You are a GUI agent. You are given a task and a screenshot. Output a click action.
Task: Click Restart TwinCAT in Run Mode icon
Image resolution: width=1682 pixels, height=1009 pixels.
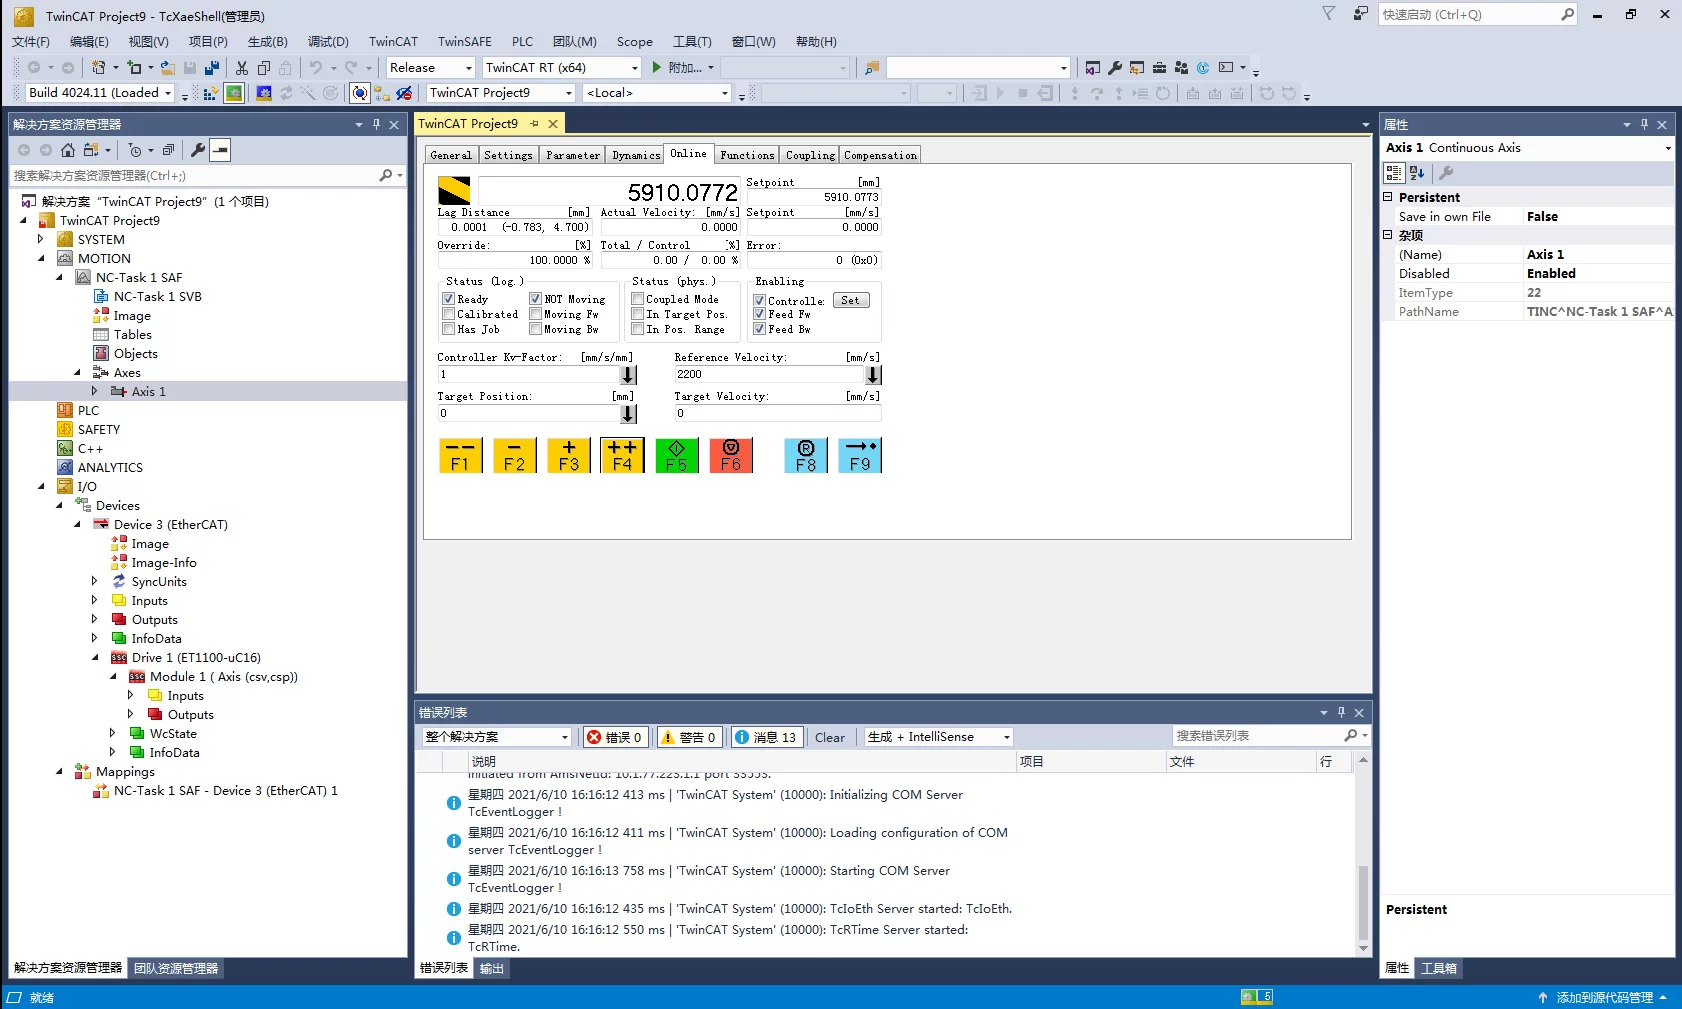pos(233,93)
